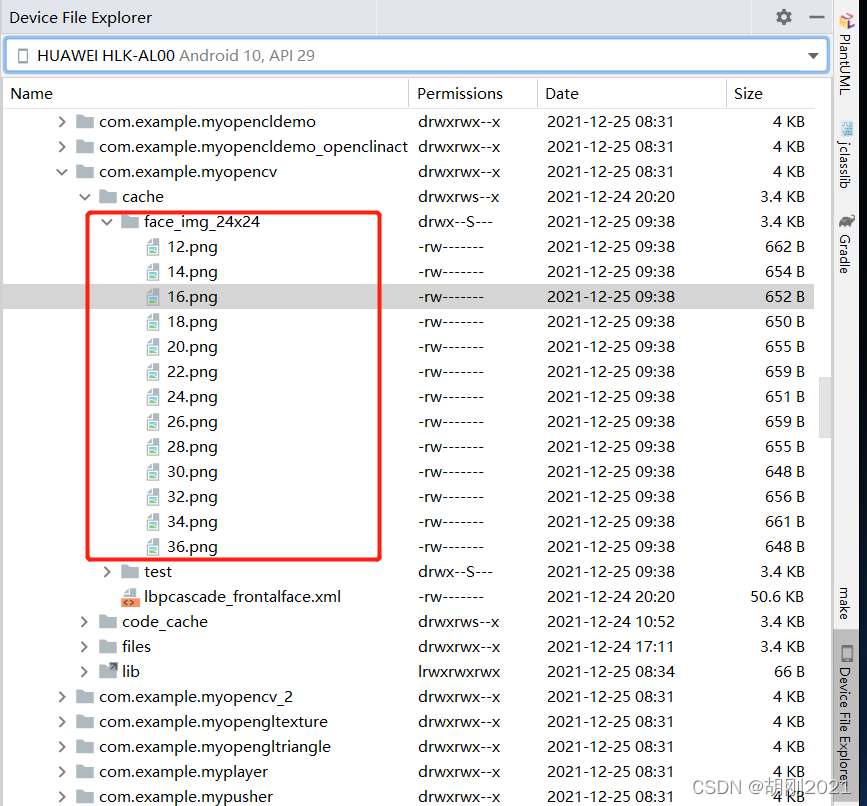Click the lrwxrwxrwx permissions value
867x806 pixels.
(x=459, y=672)
